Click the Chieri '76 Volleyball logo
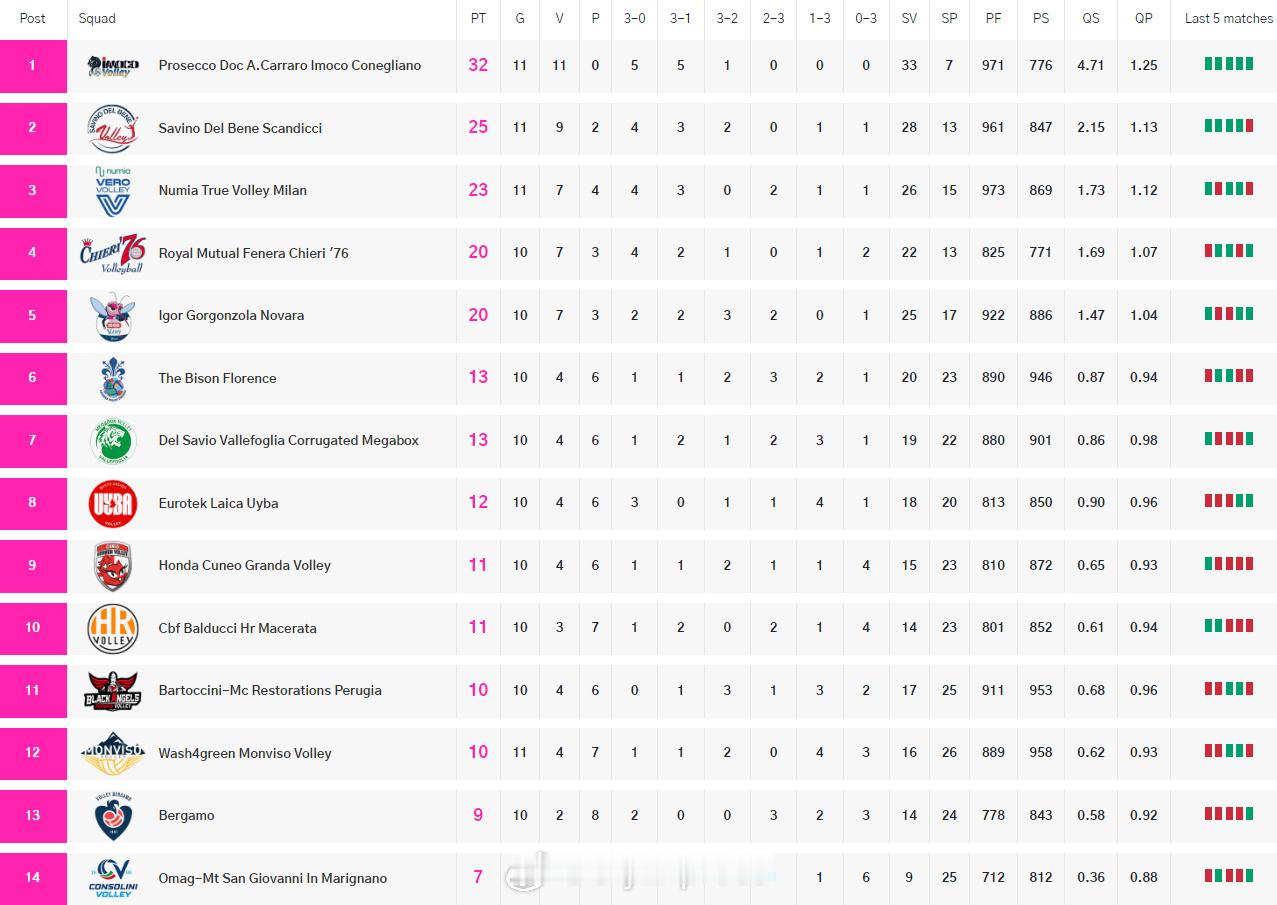Image resolution: width=1277 pixels, height=905 pixels. 113,253
